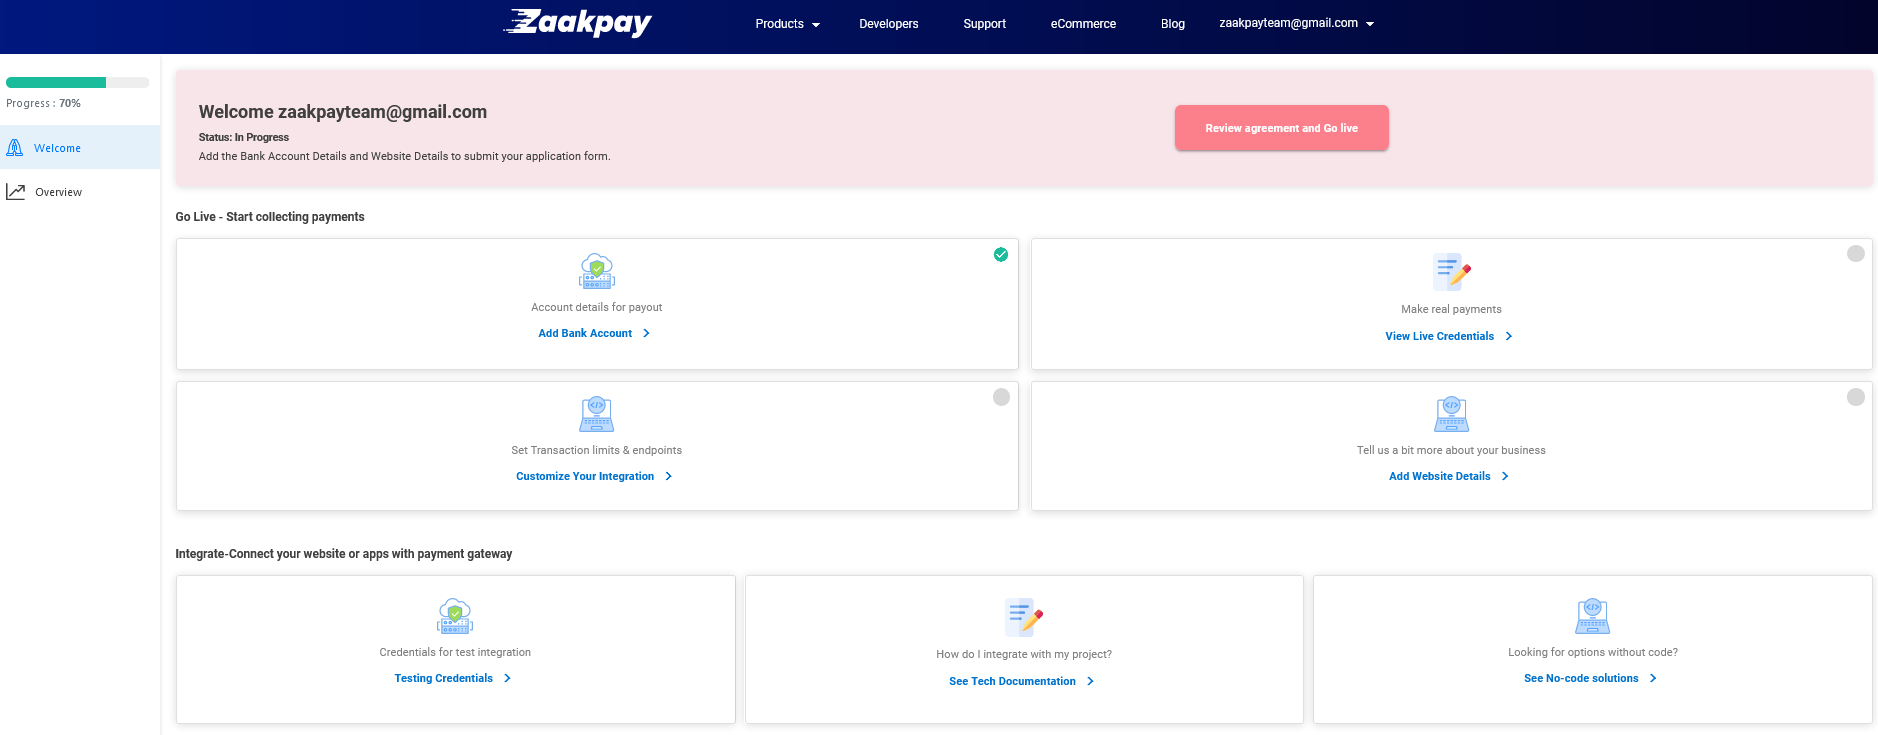Open the Add Bank Account link
1878x735 pixels.
pos(585,333)
